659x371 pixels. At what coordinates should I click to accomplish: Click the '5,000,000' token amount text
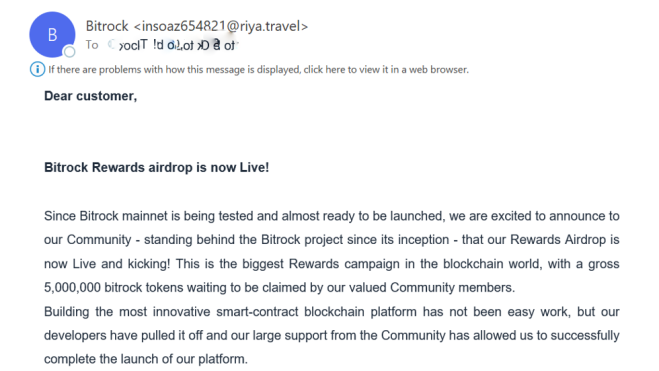coord(72,287)
